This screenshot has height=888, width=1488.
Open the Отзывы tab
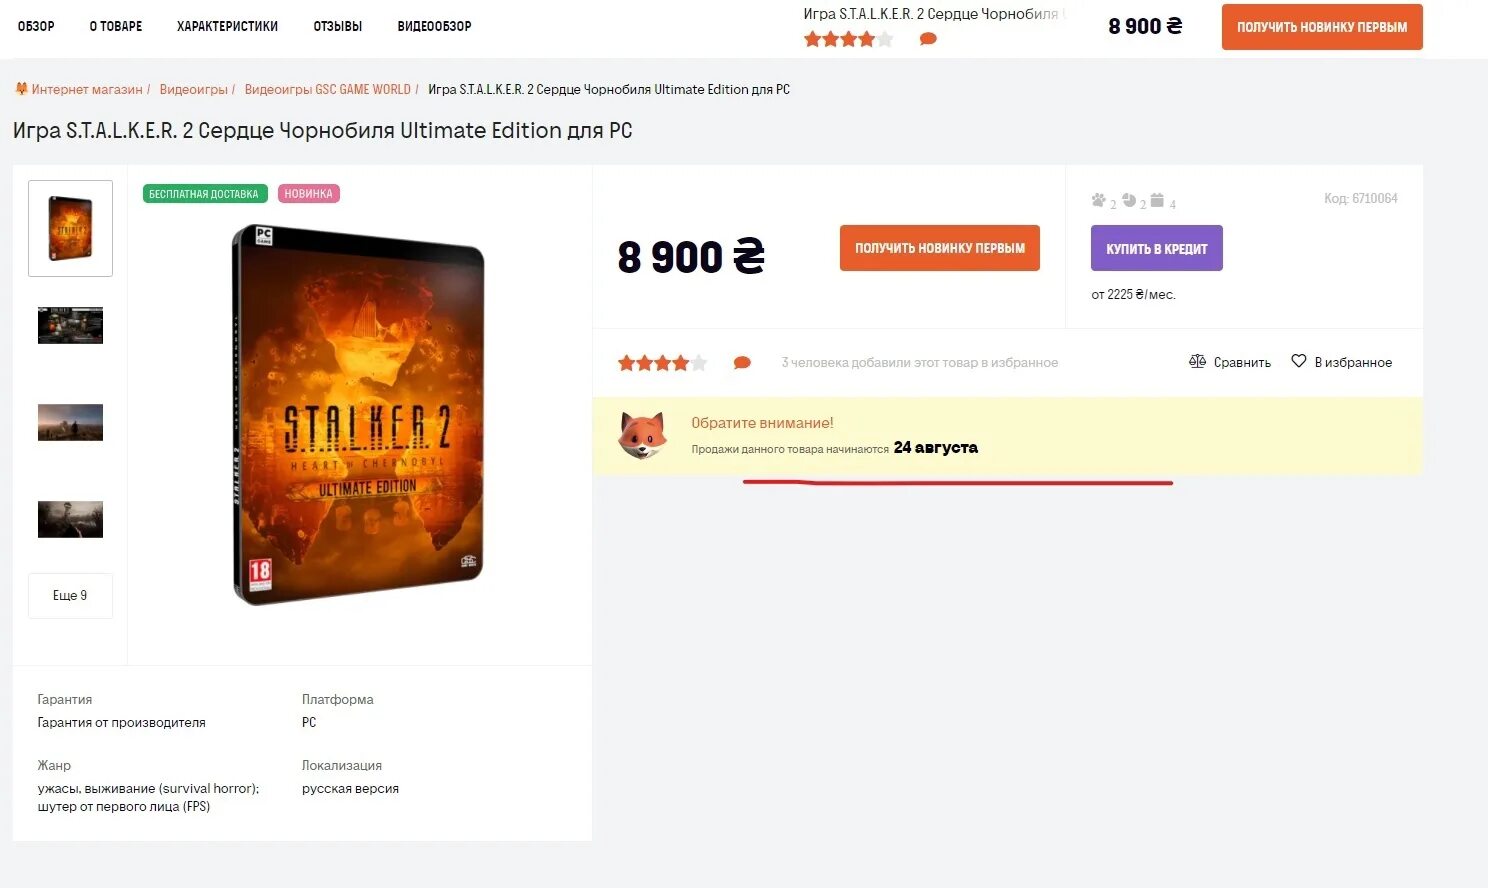point(338,26)
